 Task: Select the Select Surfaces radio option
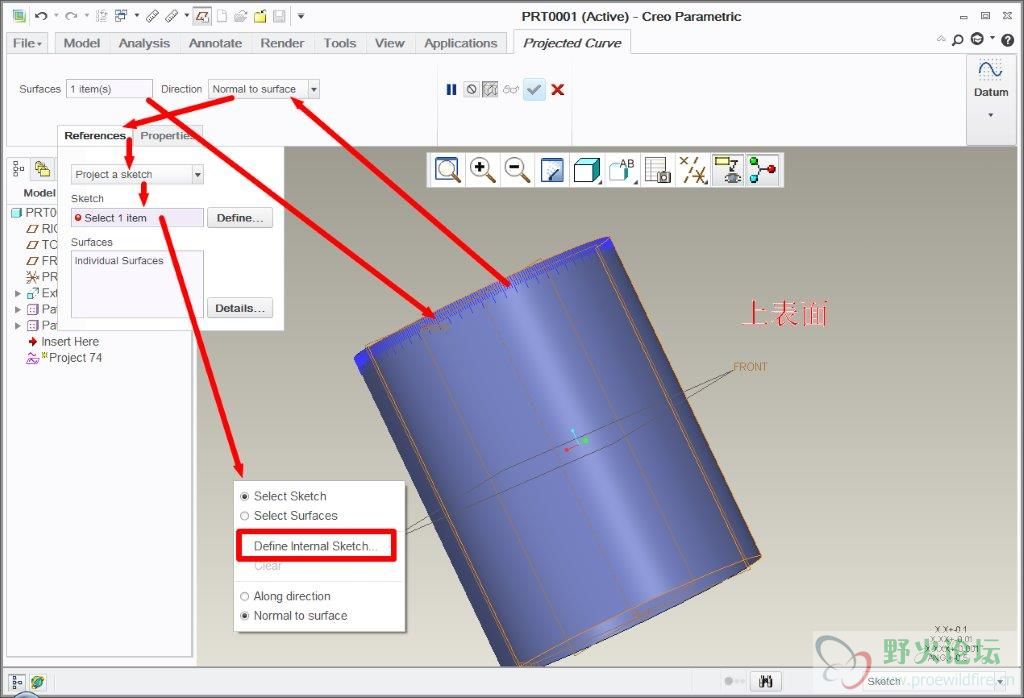point(245,516)
